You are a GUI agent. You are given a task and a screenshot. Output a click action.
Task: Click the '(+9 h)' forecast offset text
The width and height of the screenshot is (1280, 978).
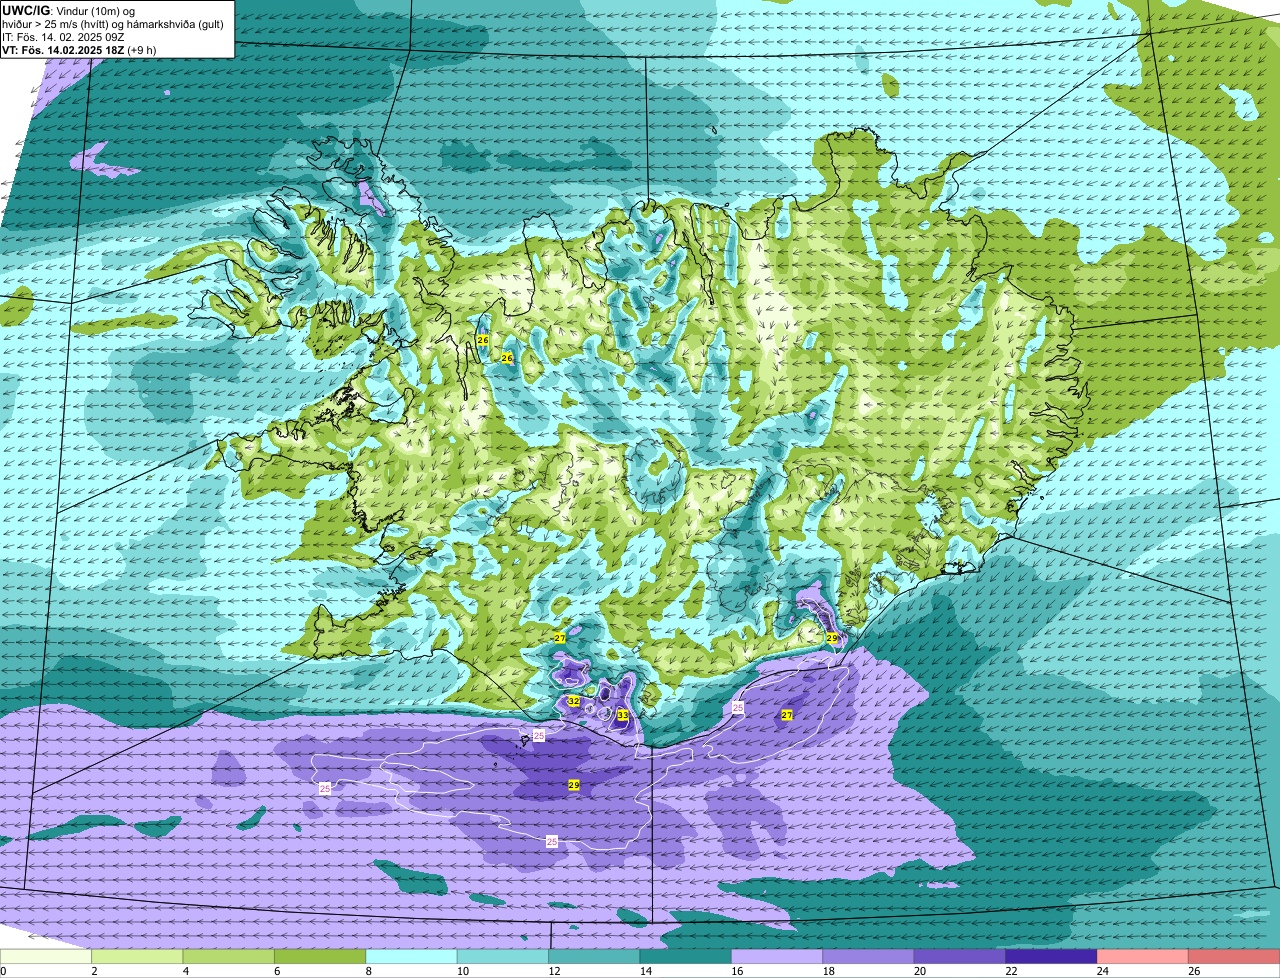pos(140,50)
